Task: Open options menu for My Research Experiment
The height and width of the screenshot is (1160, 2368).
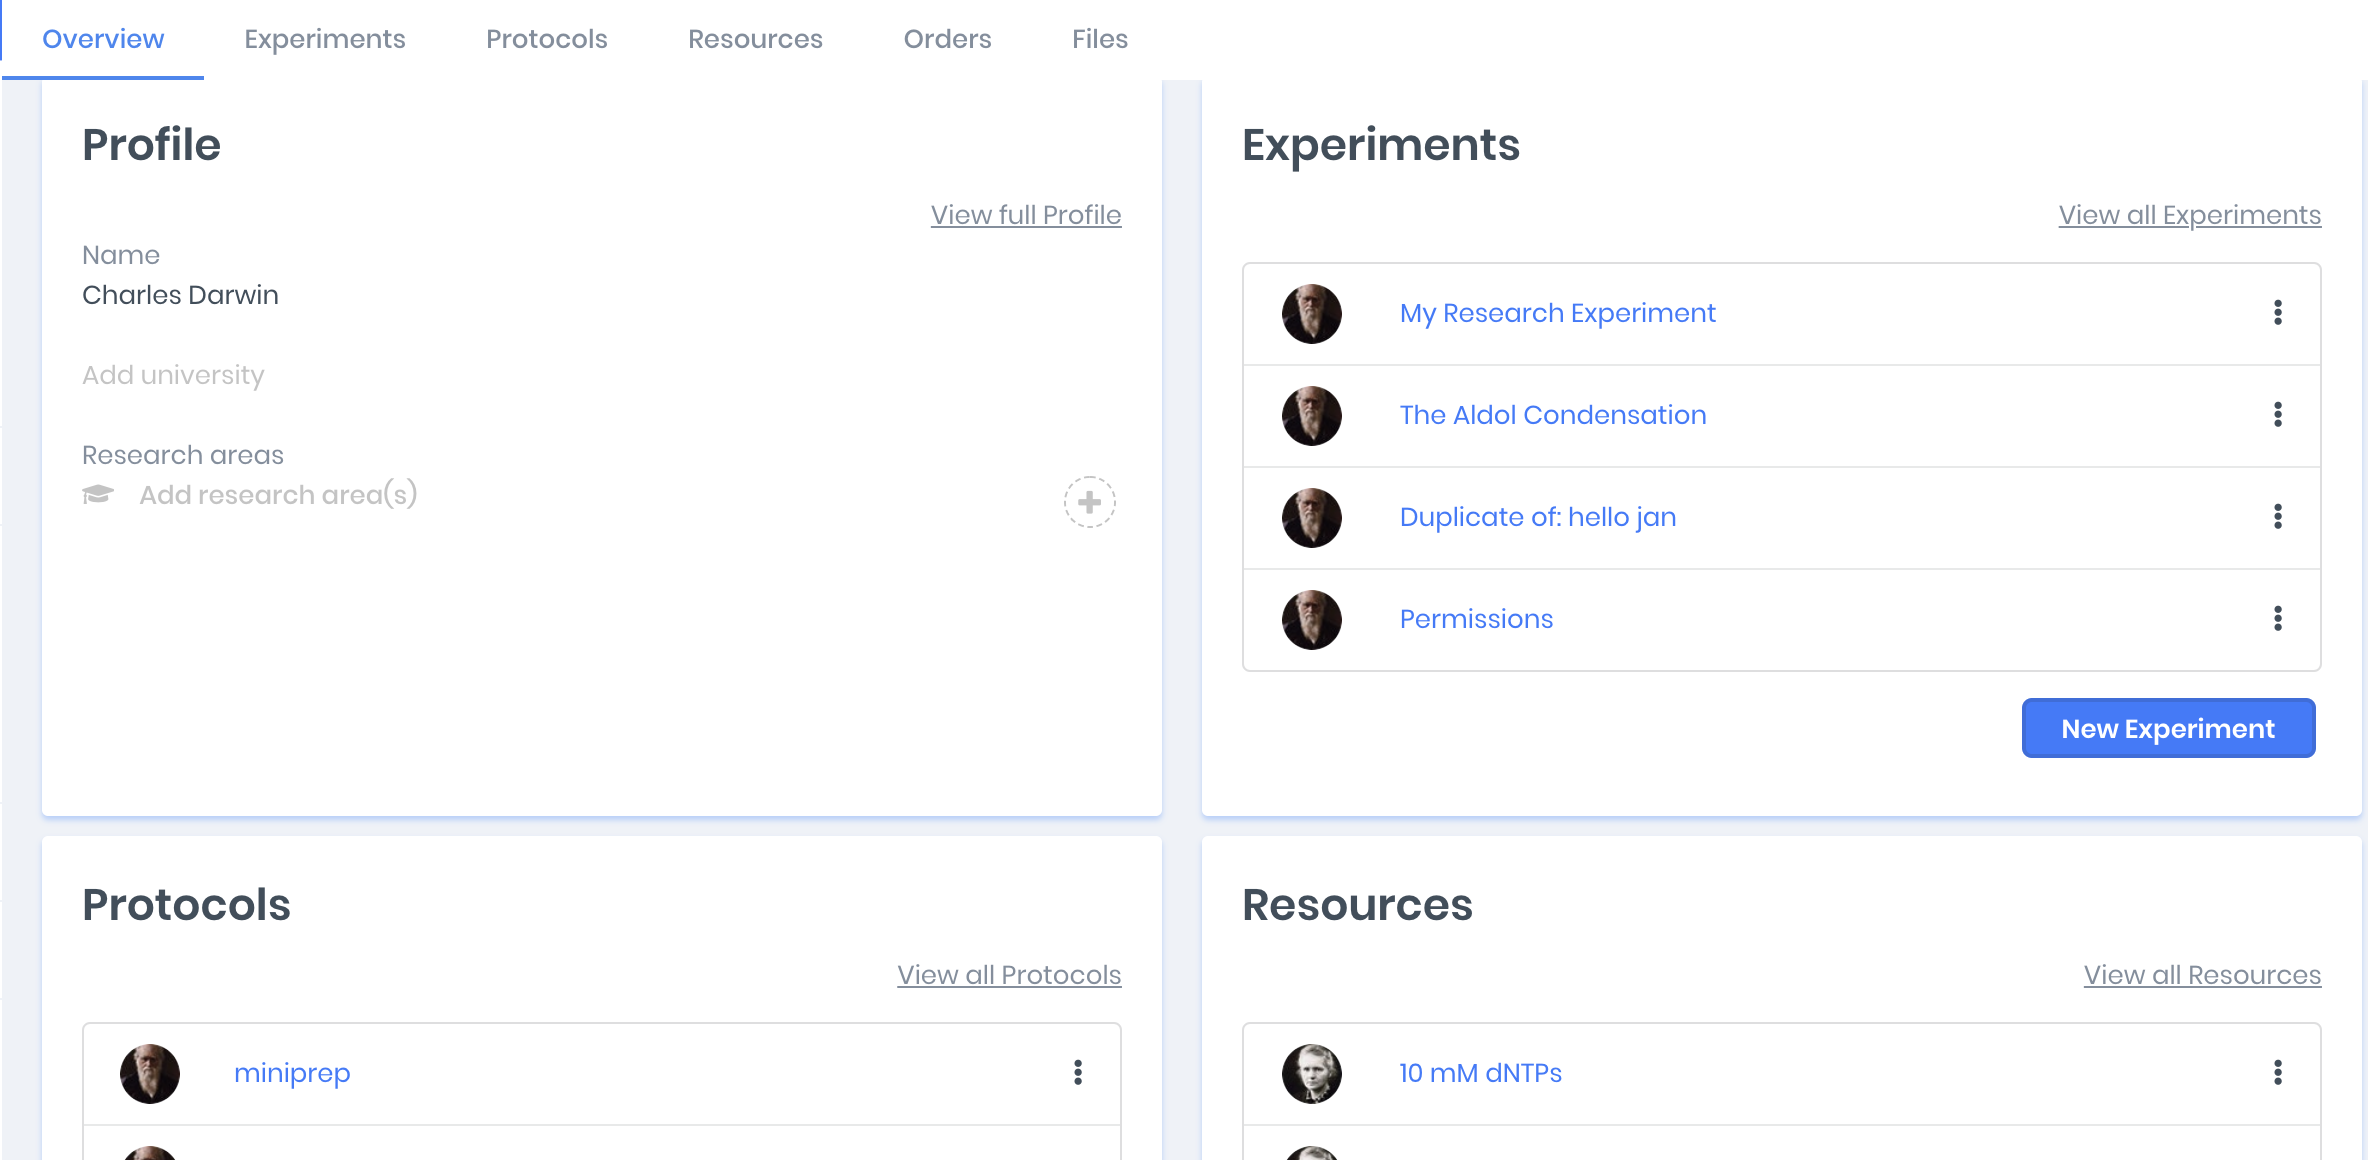Action: pos(2277,313)
